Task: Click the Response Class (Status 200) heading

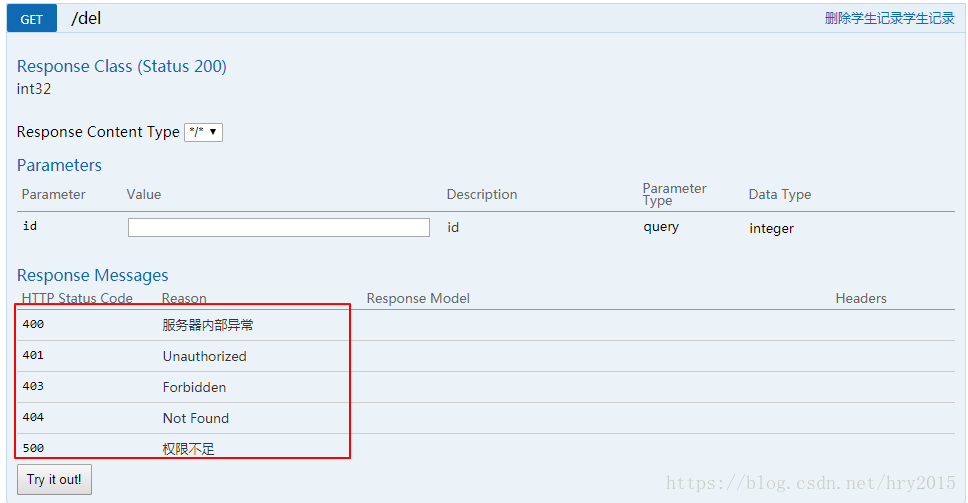Action: [122, 66]
